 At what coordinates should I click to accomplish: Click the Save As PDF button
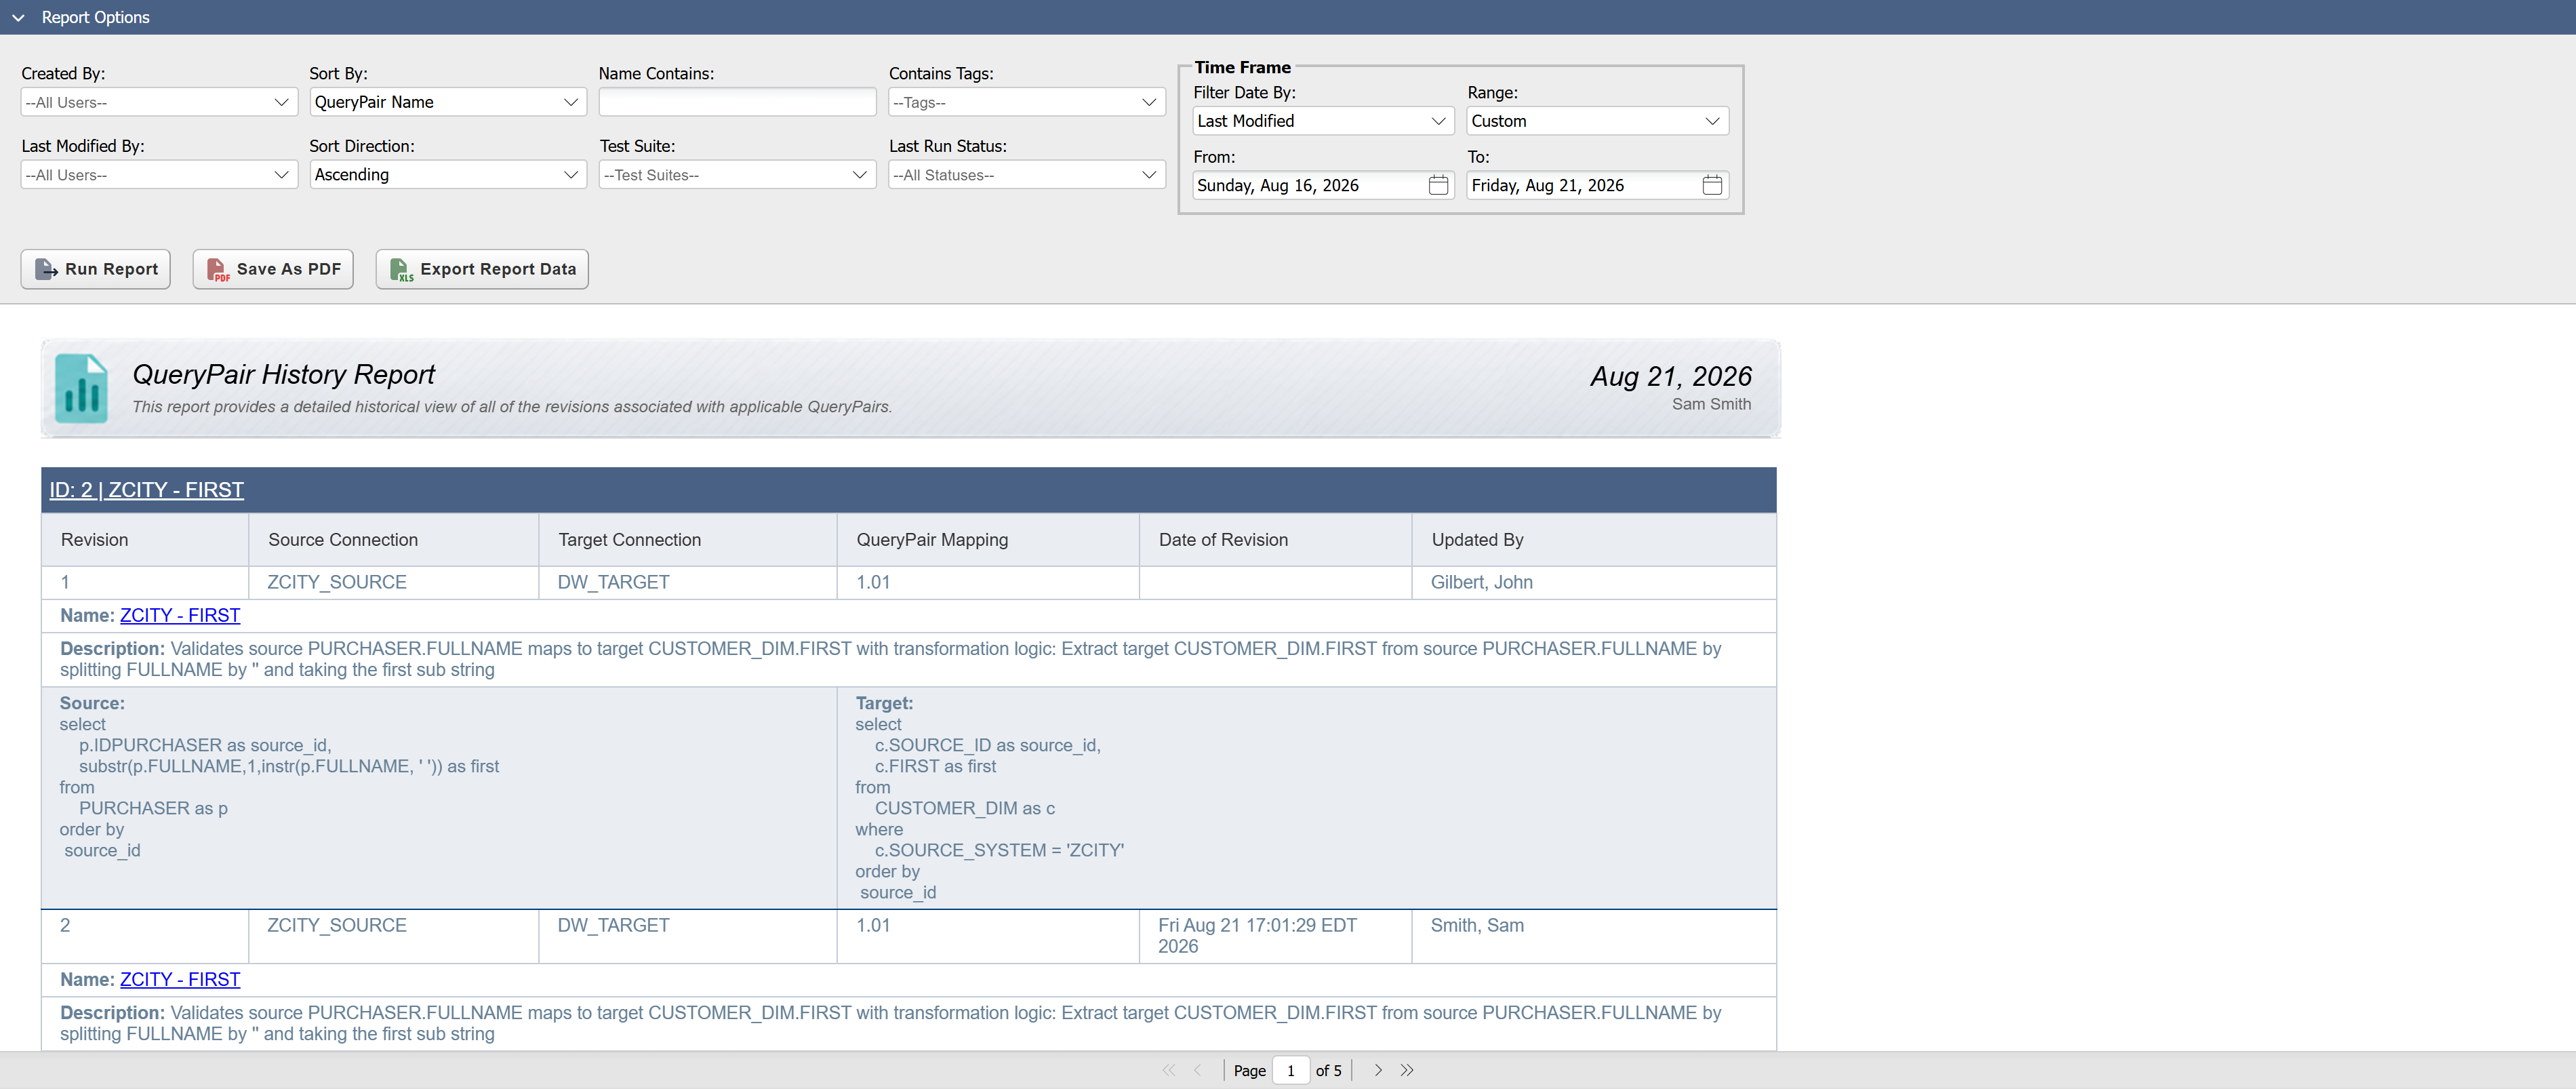pyautogui.click(x=273, y=269)
